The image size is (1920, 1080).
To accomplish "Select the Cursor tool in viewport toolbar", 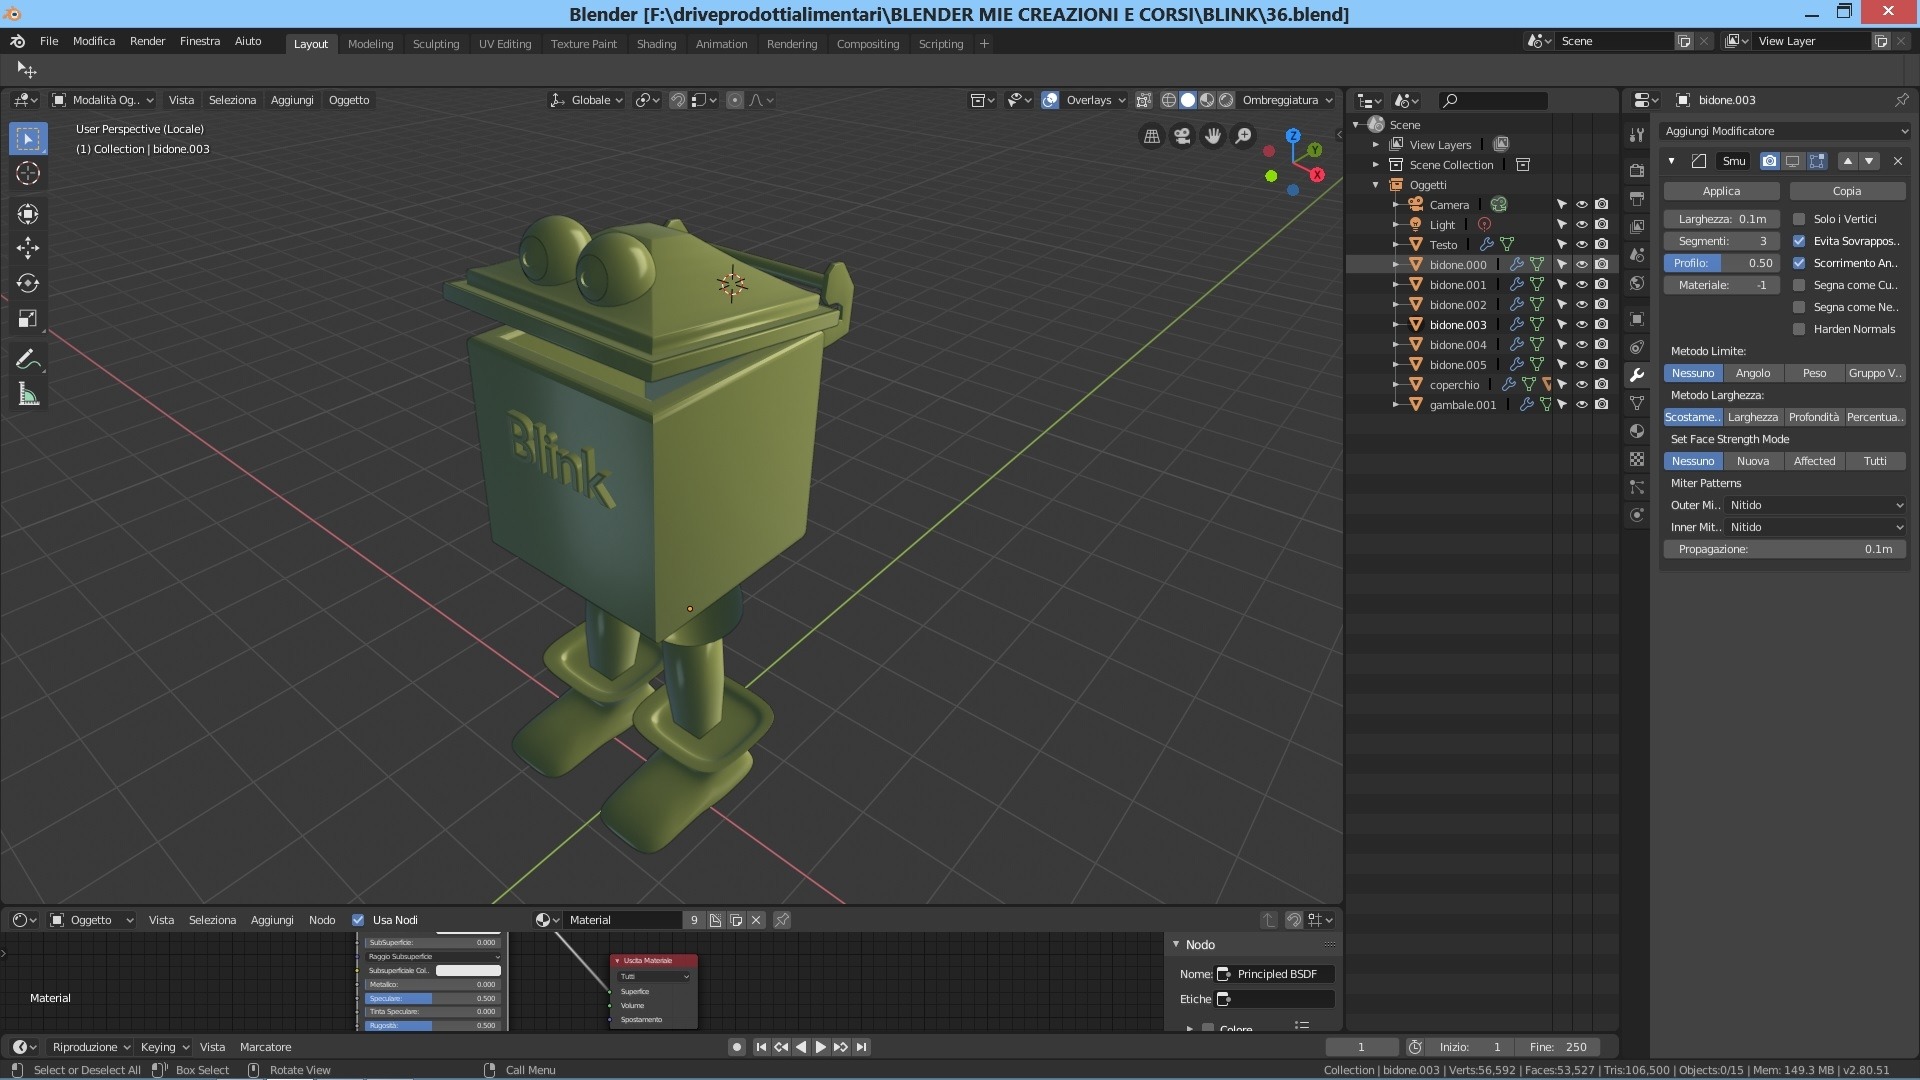I will (x=28, y=173).
